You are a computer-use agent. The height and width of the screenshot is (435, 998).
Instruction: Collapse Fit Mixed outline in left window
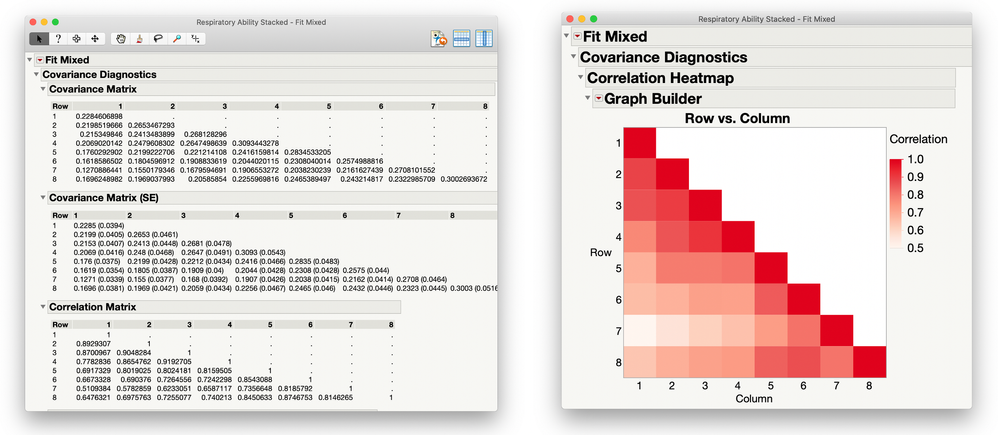coord(30,60)
